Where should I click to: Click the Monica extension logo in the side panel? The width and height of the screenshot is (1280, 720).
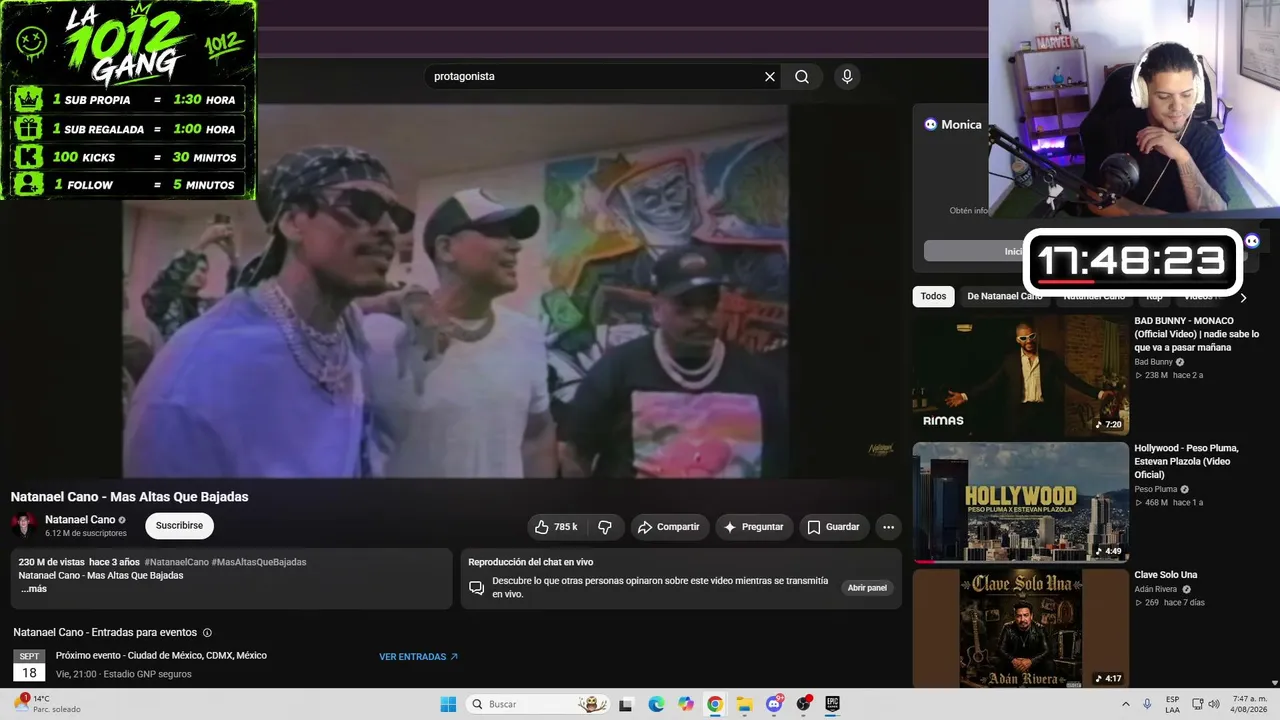(x=931, y=125)
